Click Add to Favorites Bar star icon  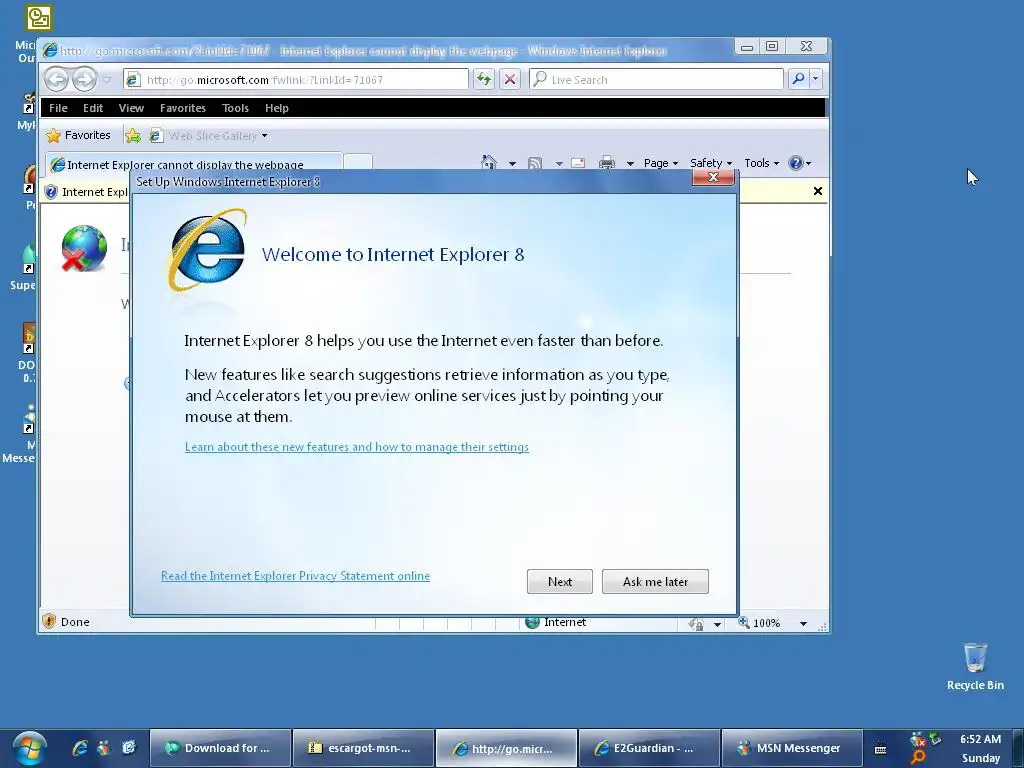(x=133, y=136)
